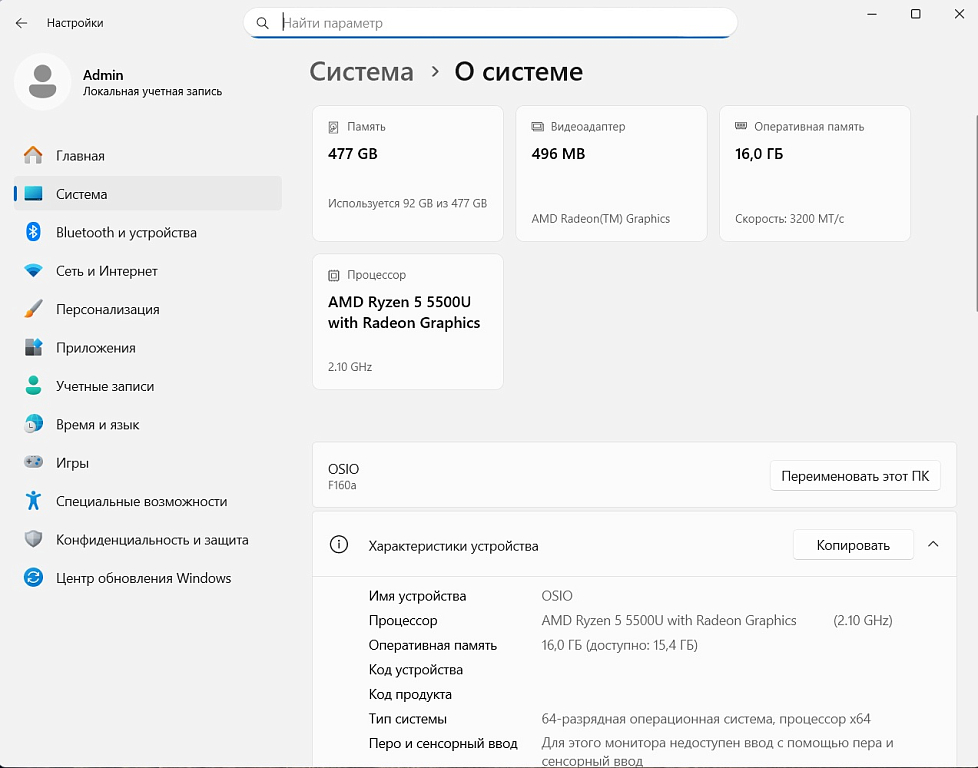Click the Система breadcrumb link
978x768 pixels.
[x=361, y=72]
